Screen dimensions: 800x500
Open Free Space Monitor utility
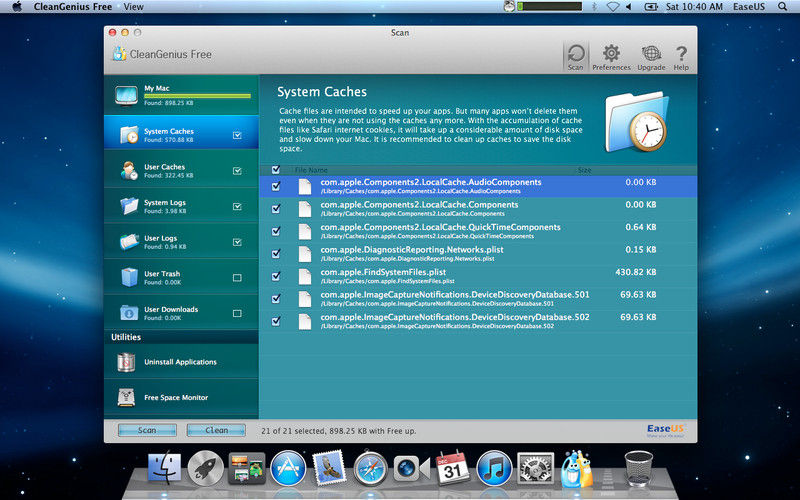pyautogui.click(x=181, y=397)
